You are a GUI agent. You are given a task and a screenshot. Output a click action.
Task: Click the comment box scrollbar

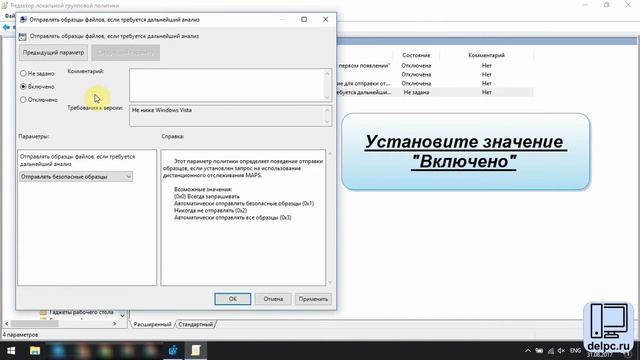click(327, 85)
